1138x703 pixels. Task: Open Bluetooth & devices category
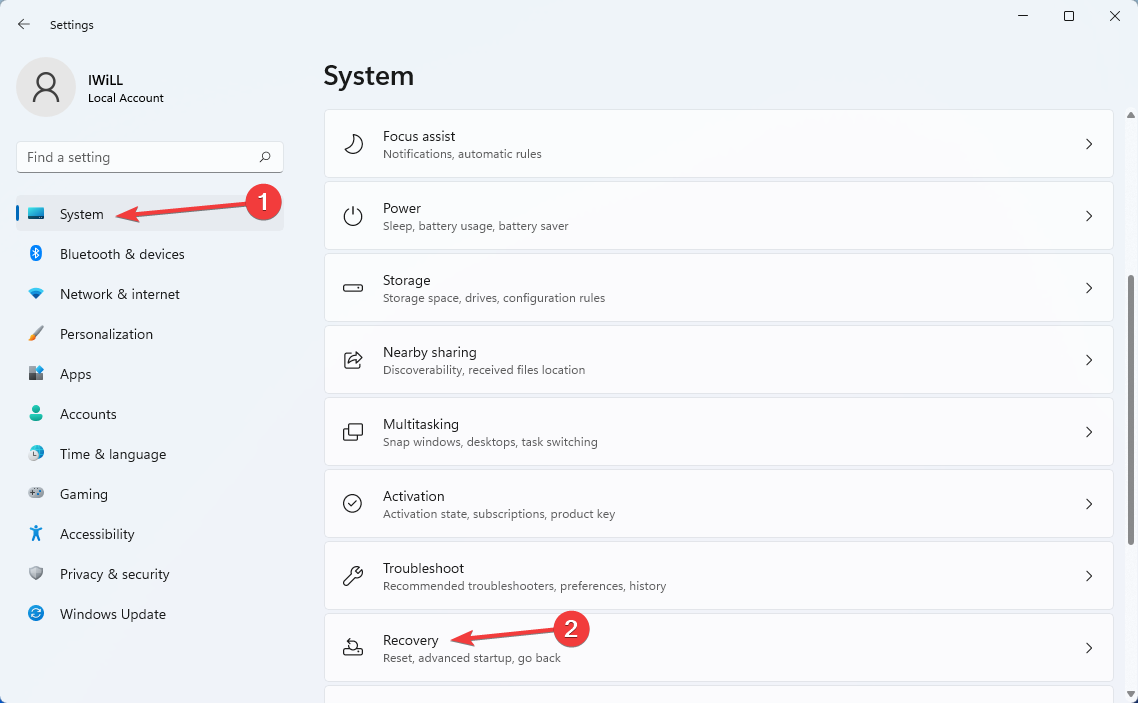click(x=122, y=254)
